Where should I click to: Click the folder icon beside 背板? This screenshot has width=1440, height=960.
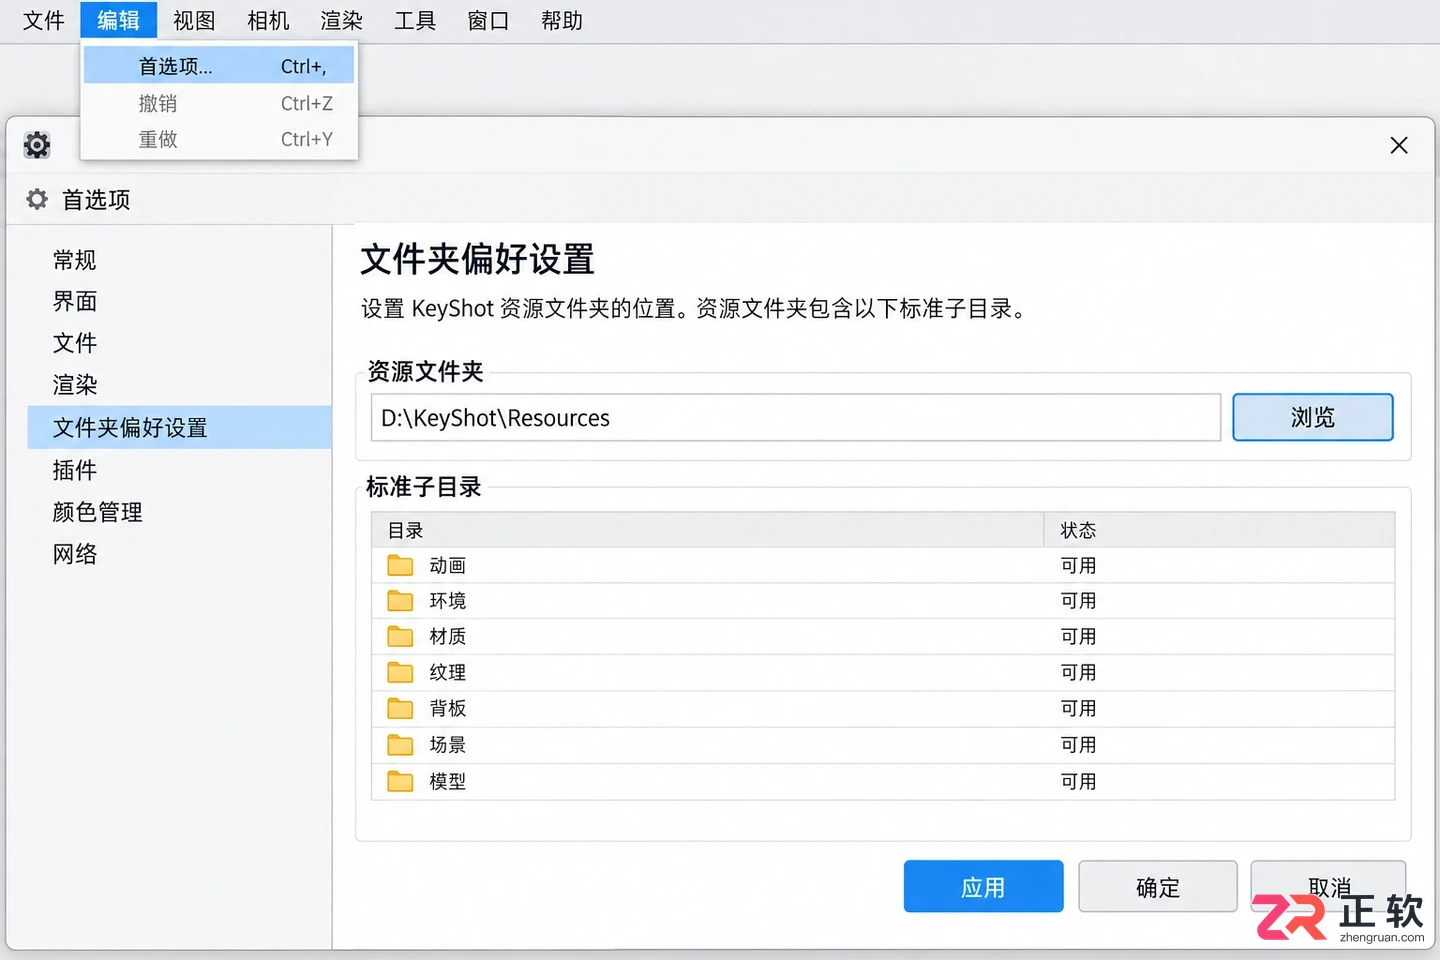(400, 708)
